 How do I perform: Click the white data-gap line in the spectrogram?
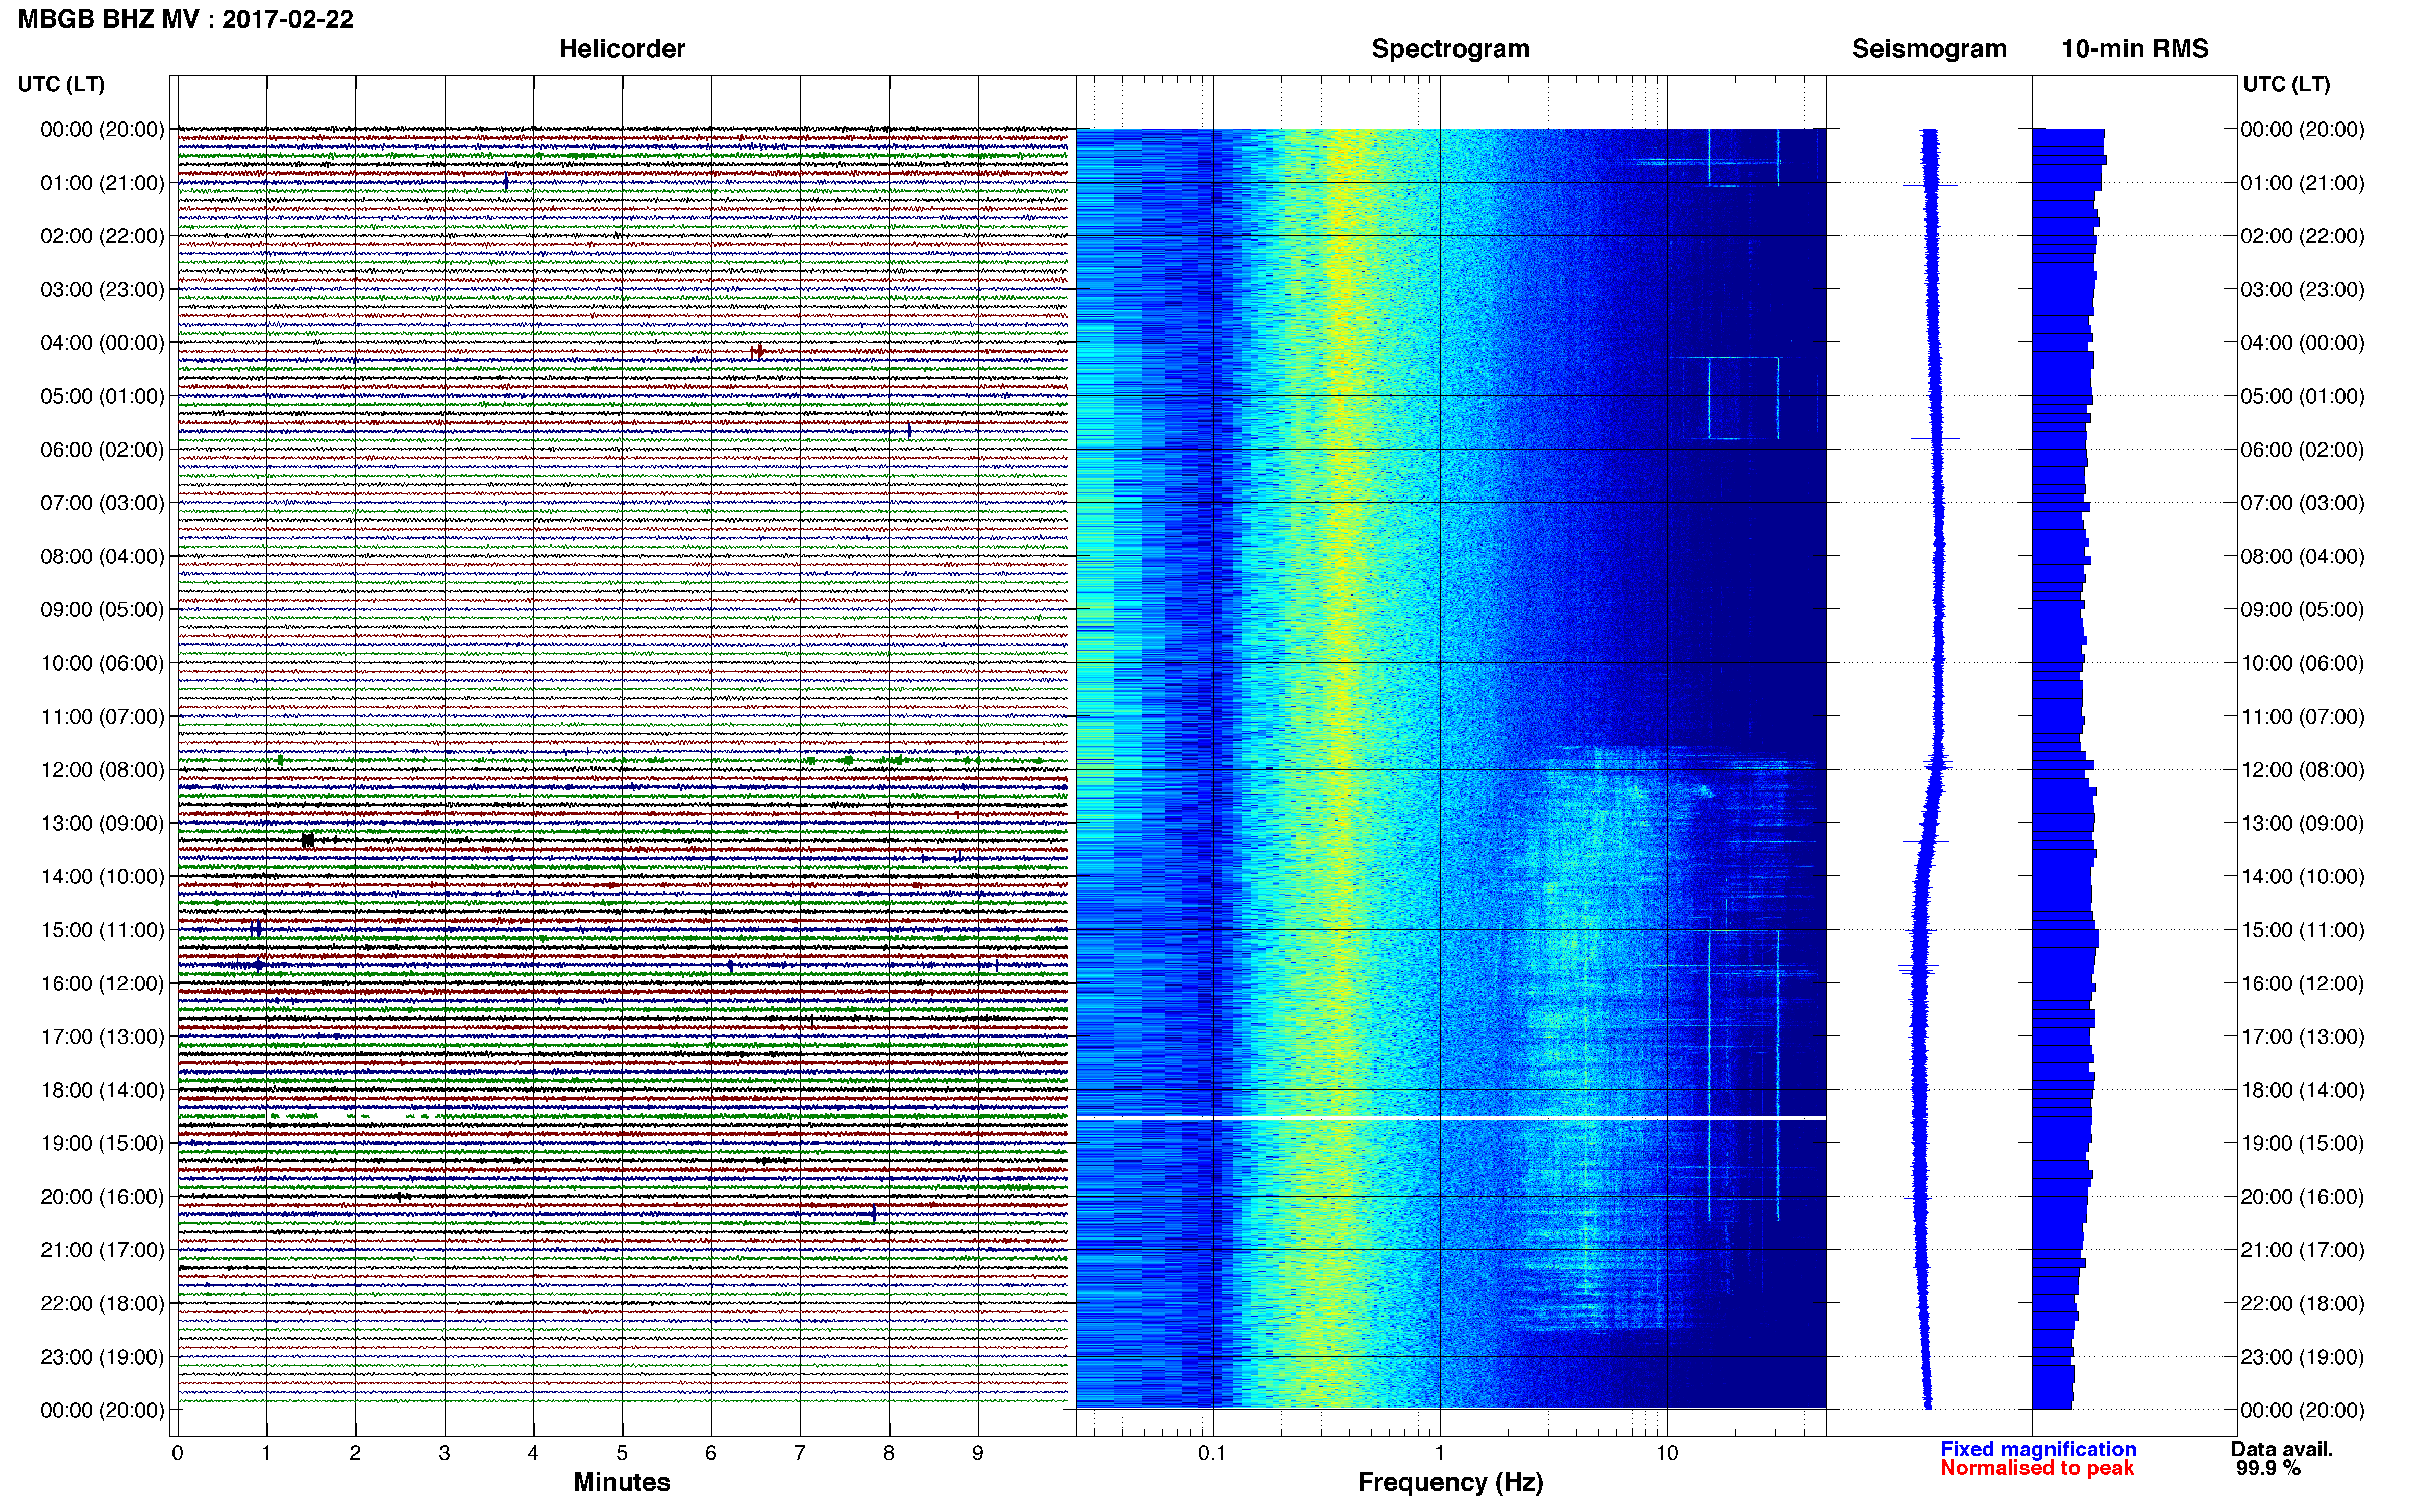(x=1451, y=1117)
